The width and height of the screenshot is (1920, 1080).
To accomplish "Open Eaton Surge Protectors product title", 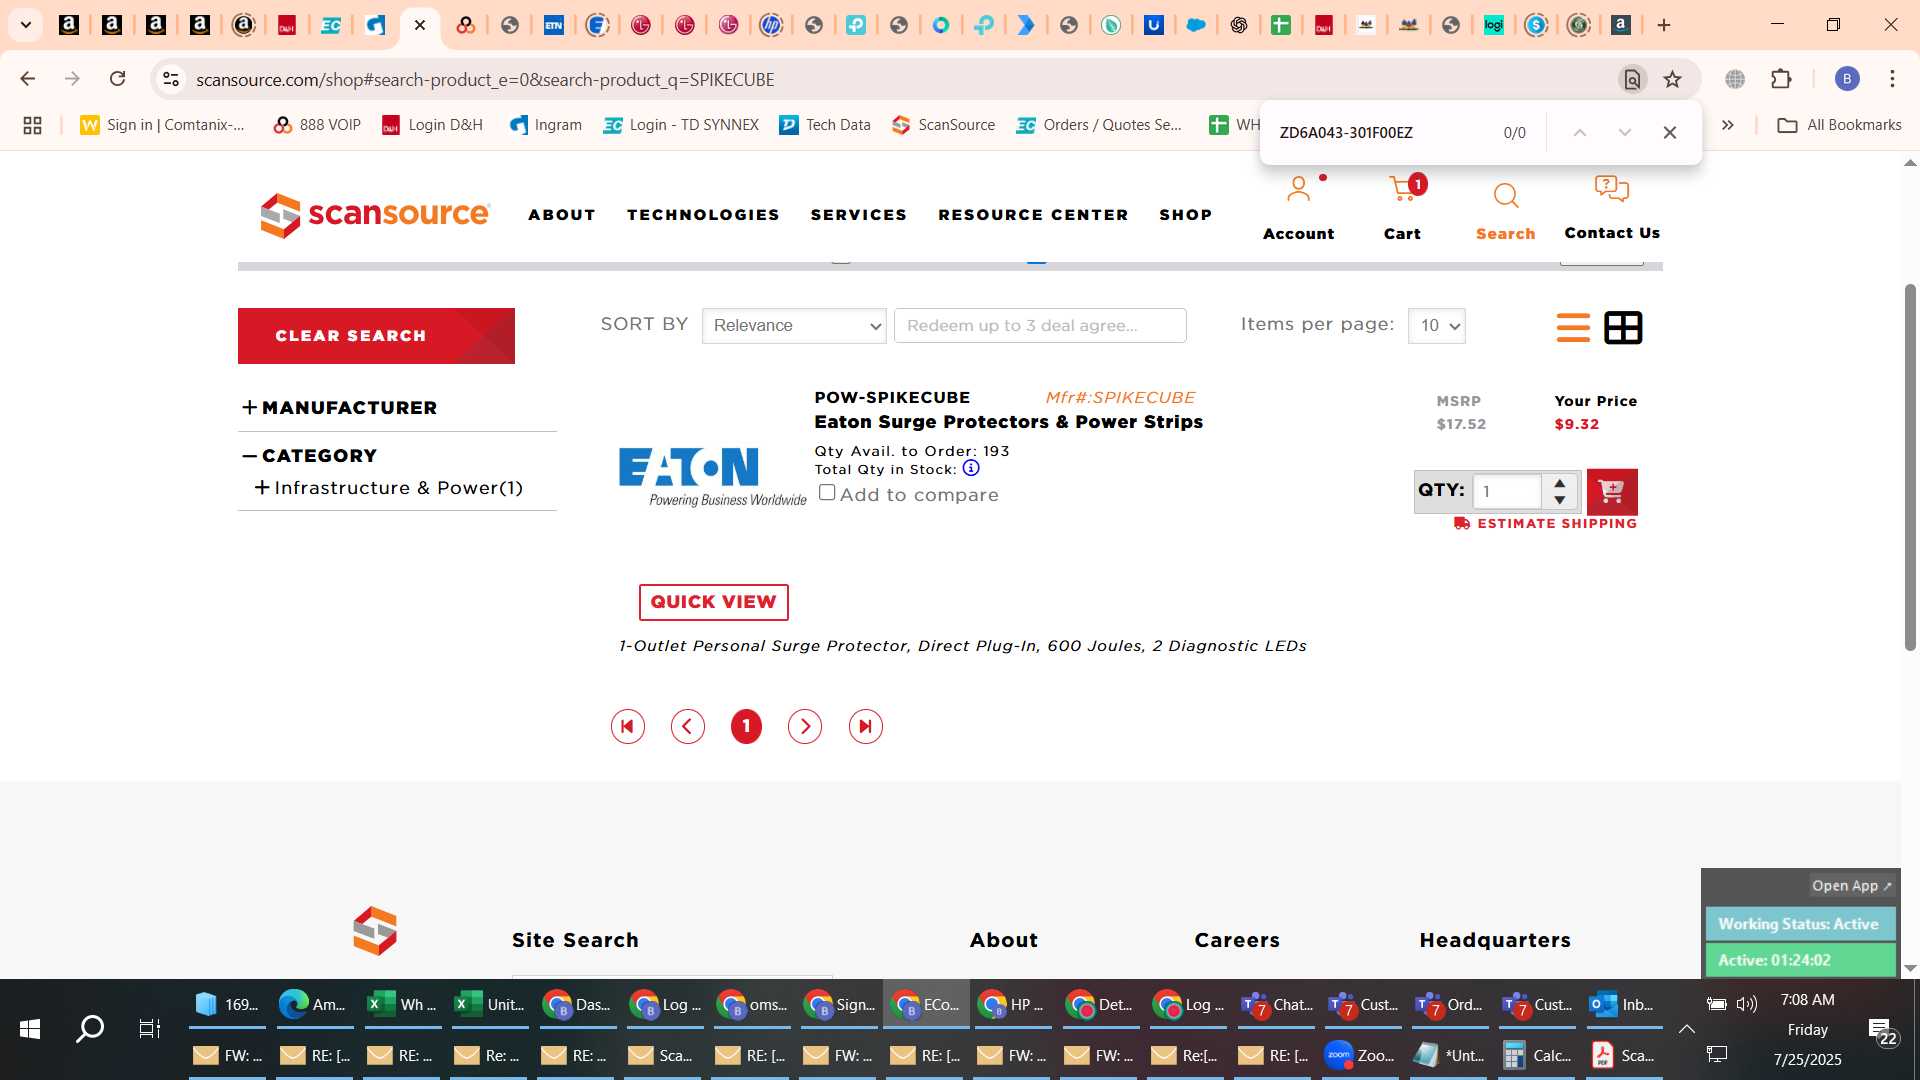I will coord(1008,422).
